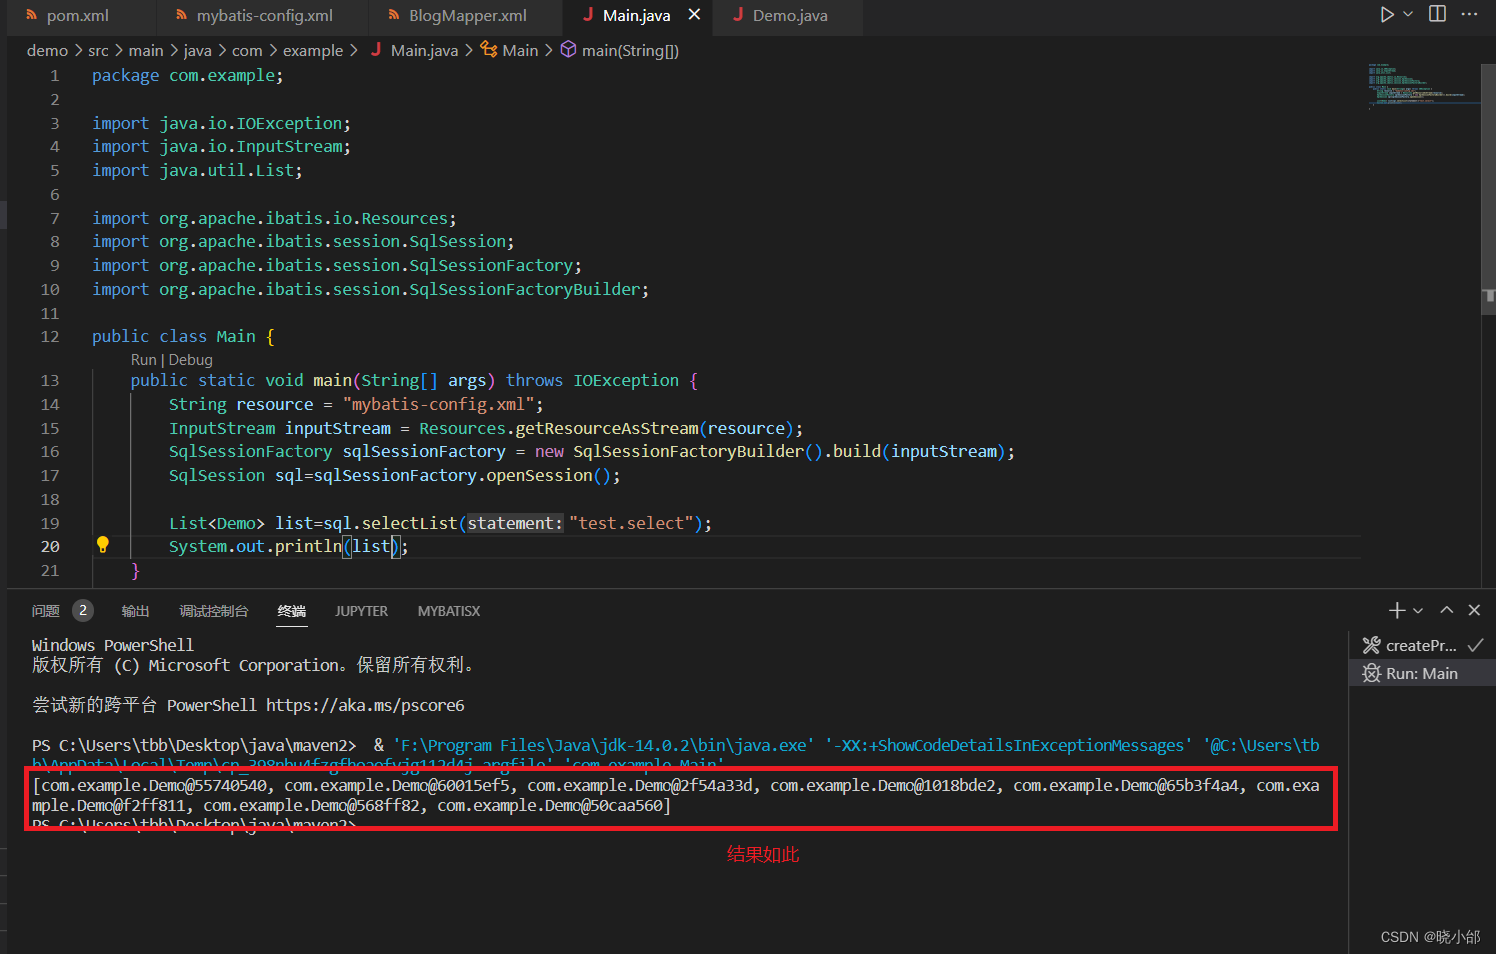Screen dimensions: 1496x954
Task: Close the panel with the X icon
Action: pos(1475,610)
